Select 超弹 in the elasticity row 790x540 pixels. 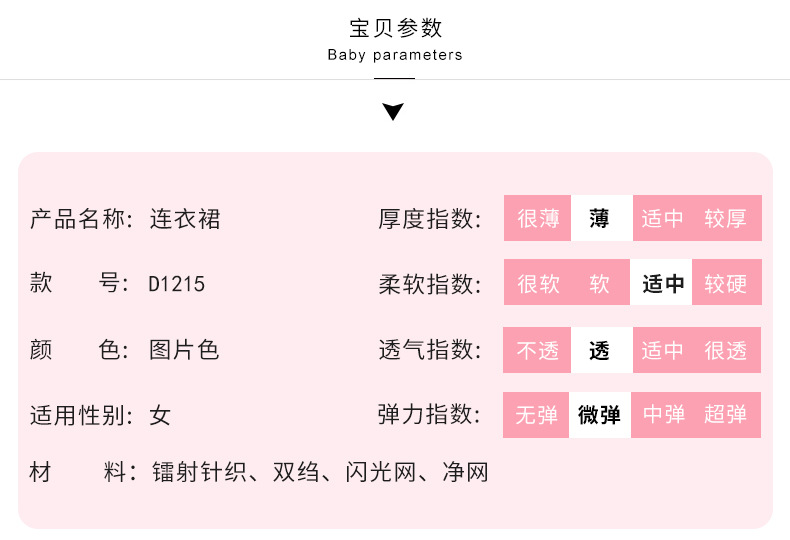tap(725, 415)
